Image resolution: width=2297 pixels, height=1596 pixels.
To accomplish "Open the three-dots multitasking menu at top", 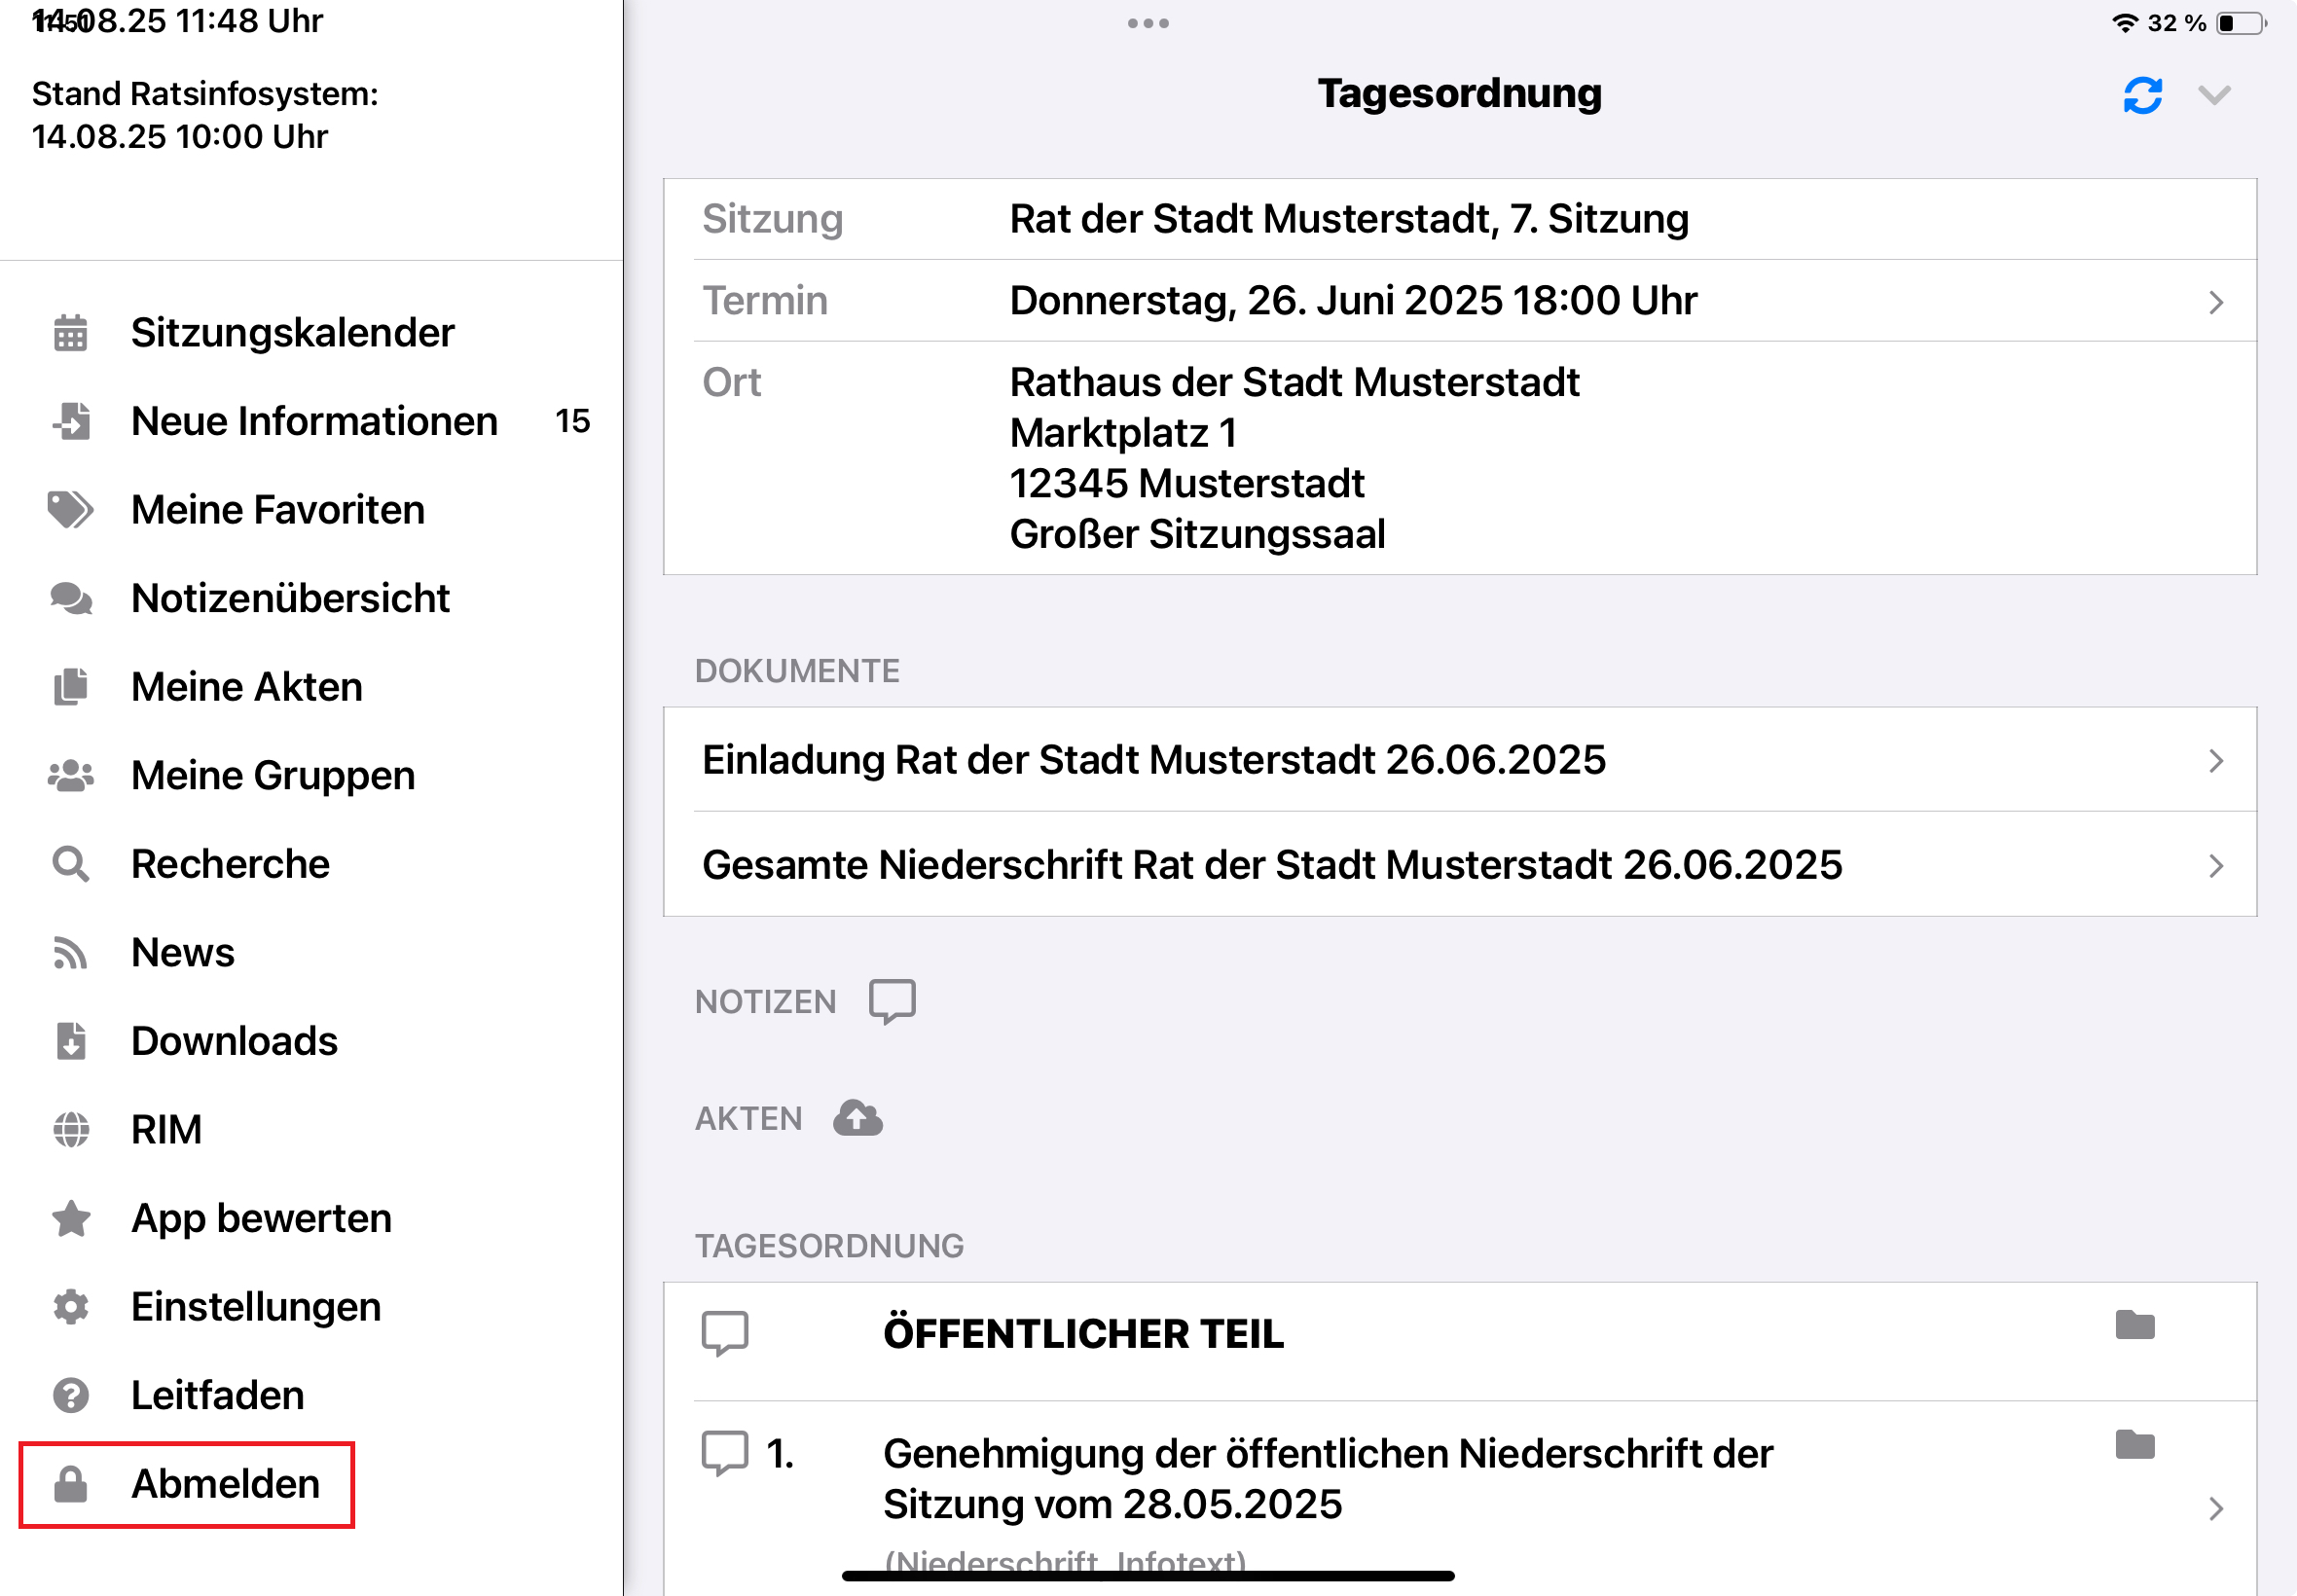I will tap(1148, 23).
